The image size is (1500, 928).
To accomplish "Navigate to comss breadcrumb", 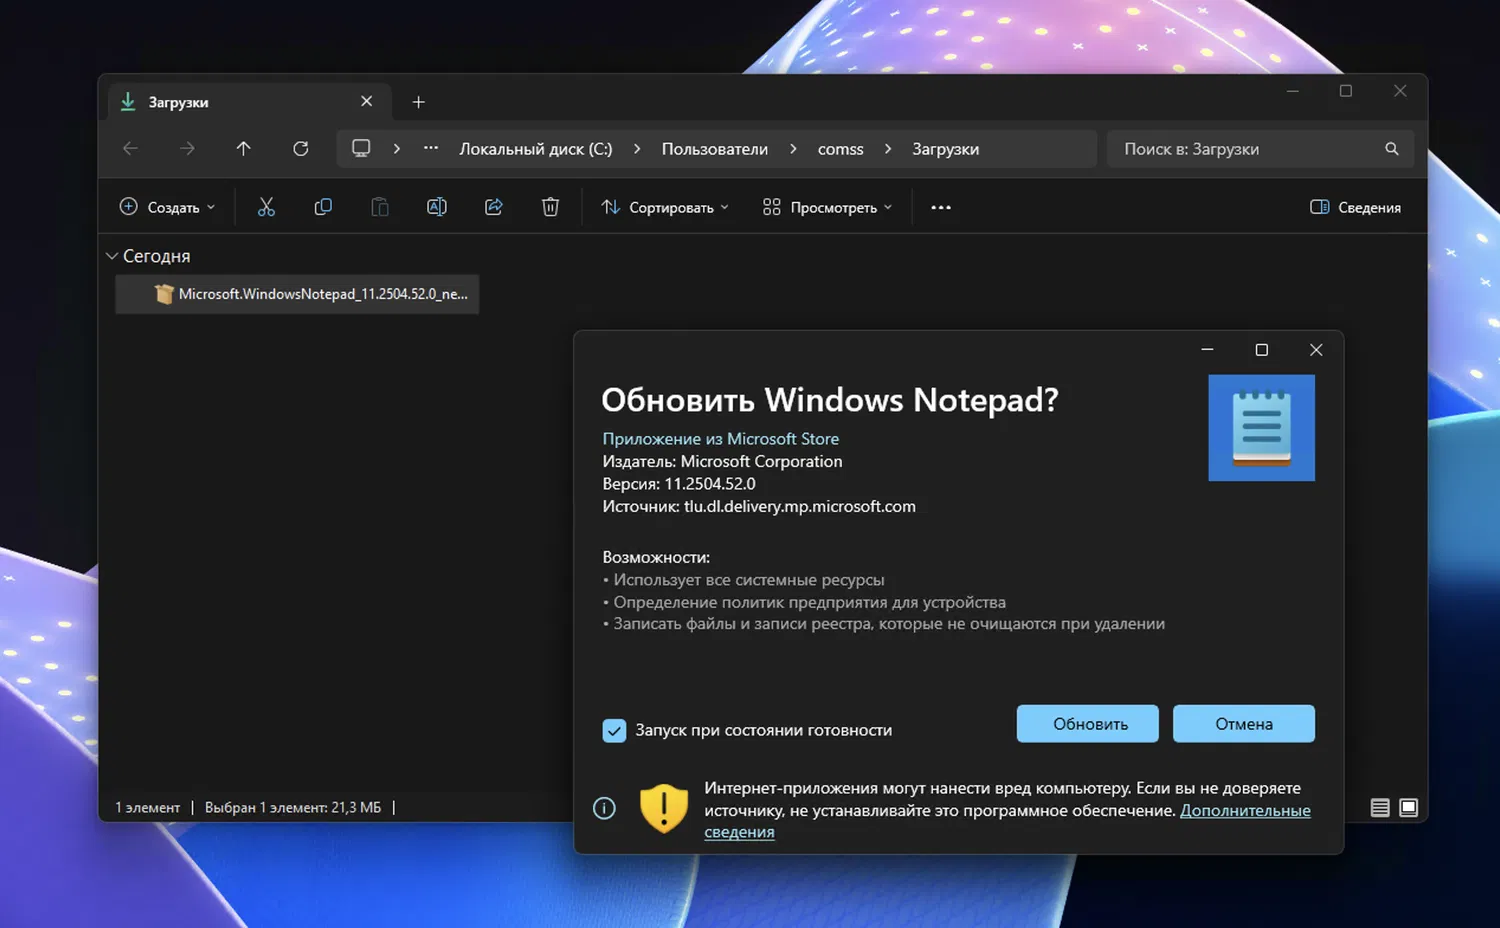I will point(841,149).
